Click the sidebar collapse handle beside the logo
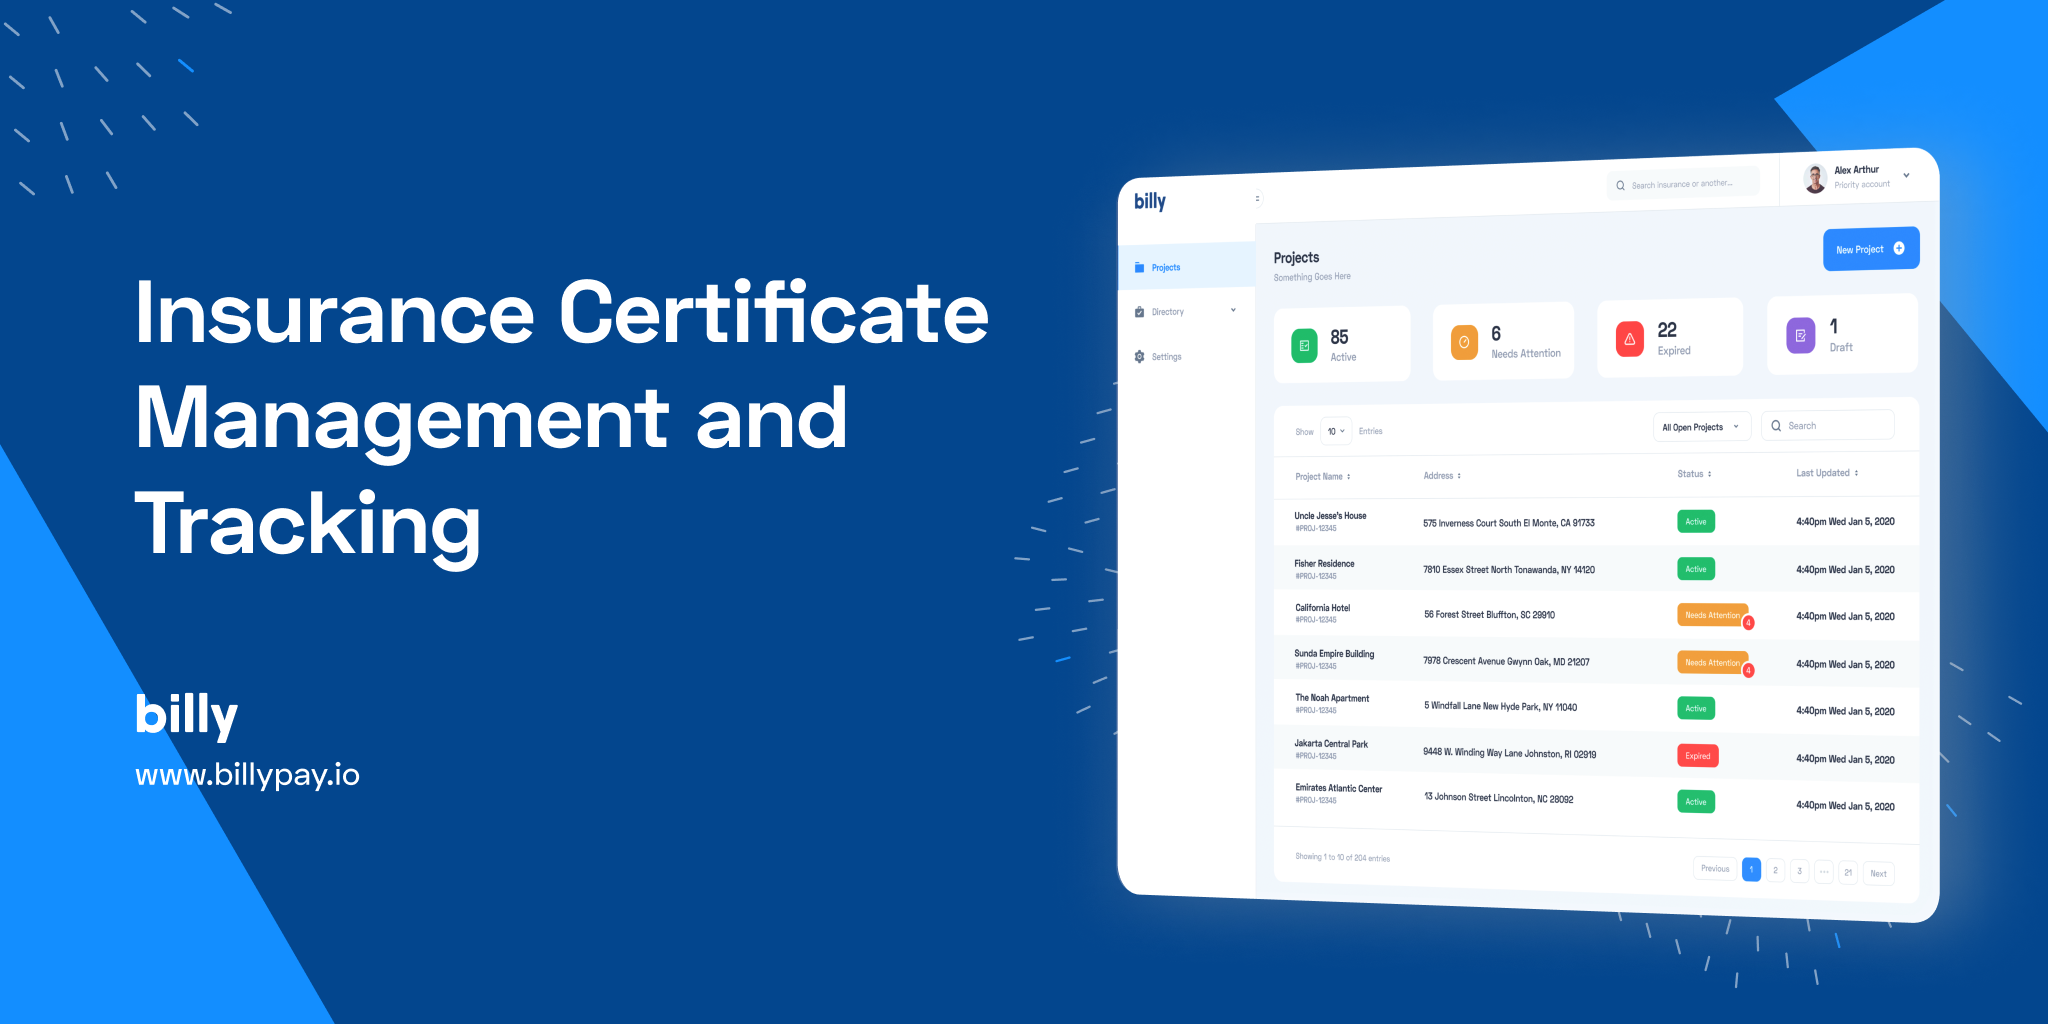The image size is (2048, 1024). pos(1258,198)
